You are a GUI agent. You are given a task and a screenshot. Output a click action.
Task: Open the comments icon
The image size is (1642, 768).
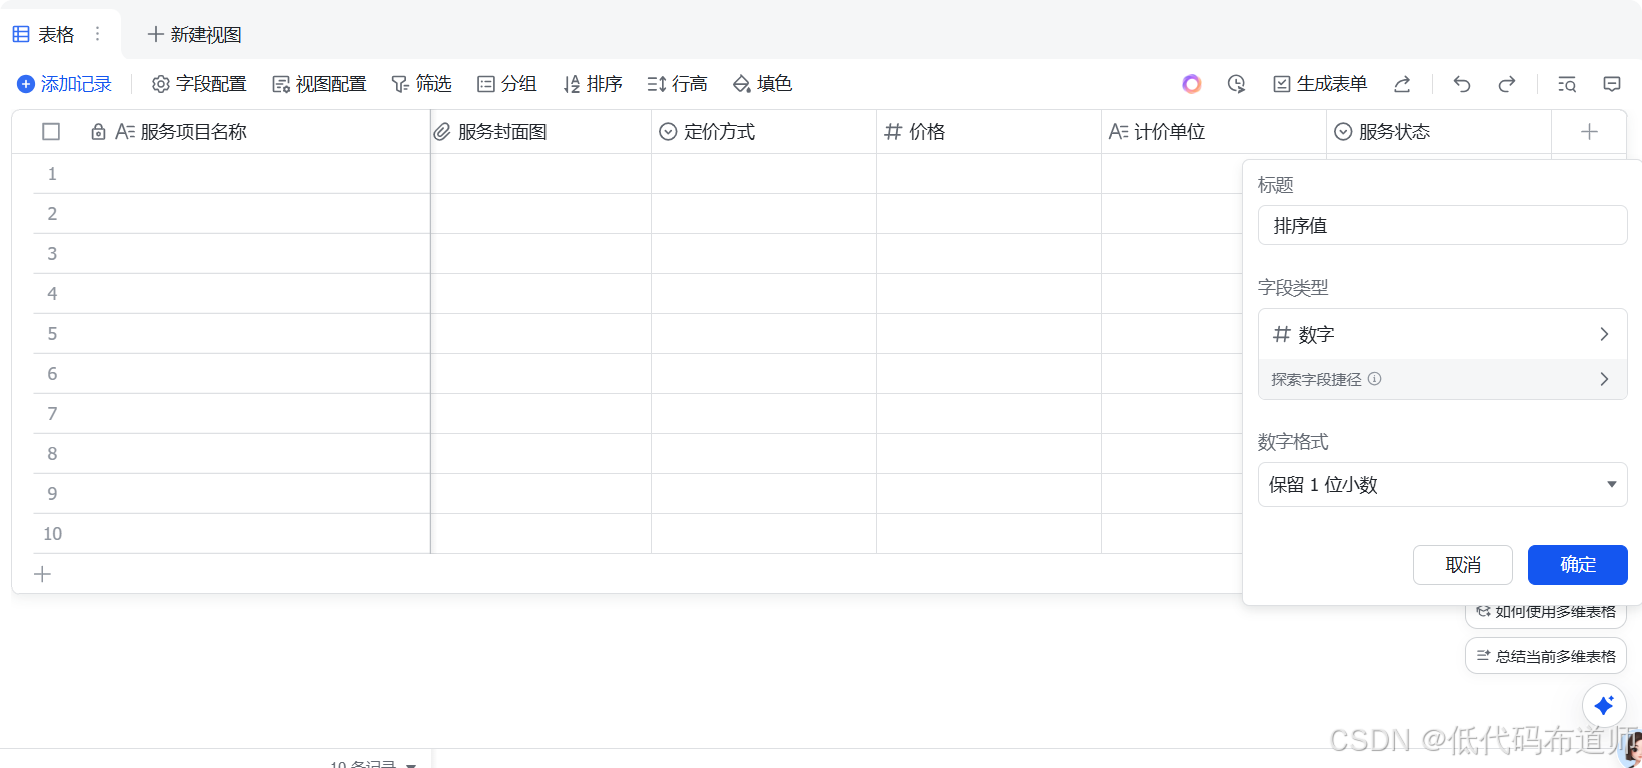(1612, 84)
